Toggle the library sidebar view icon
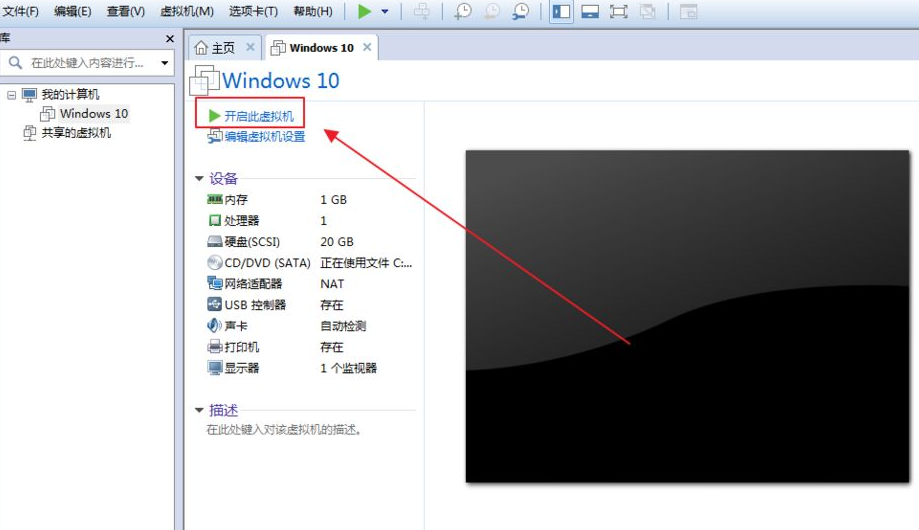This screenshot has height=530, width=919. click(x=561, y=12)
